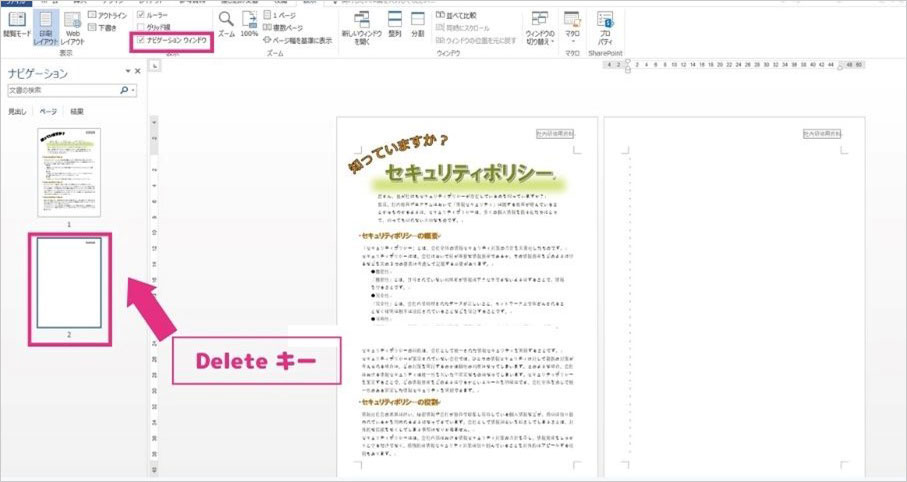Fit to ページ幅を基準に表示
The height and width of the screenshot is (482, 907).
click(298, 41)
